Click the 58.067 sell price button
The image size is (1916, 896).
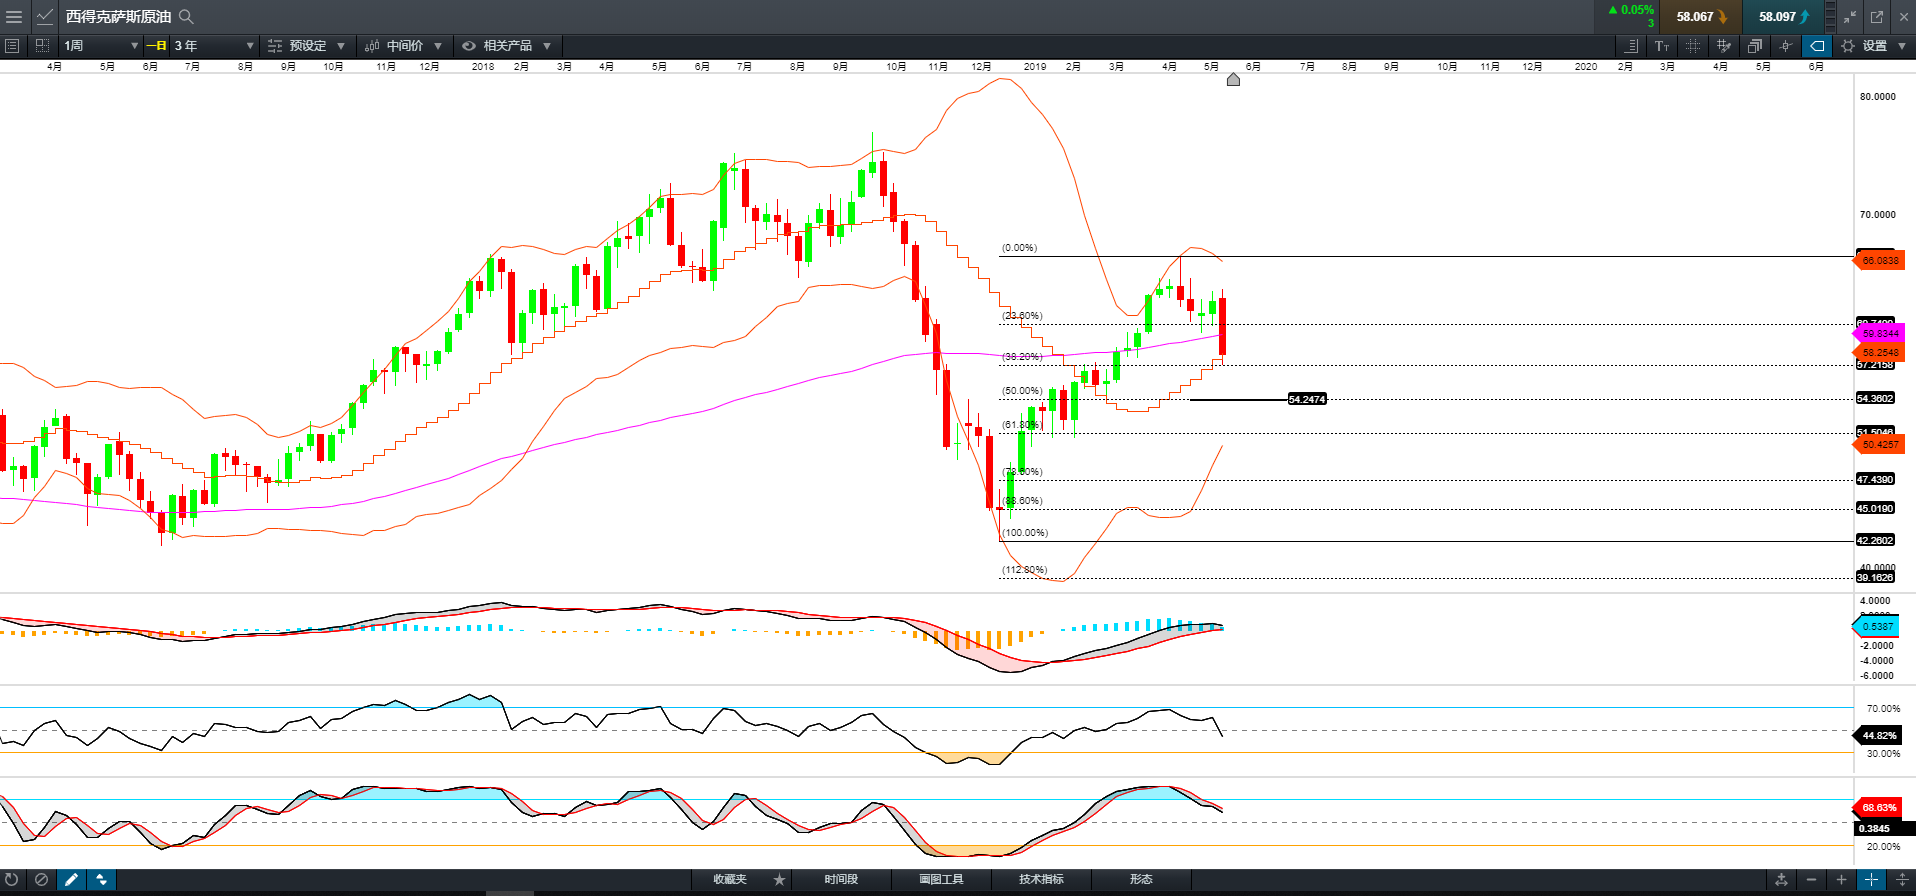(x=1700, y=17)
